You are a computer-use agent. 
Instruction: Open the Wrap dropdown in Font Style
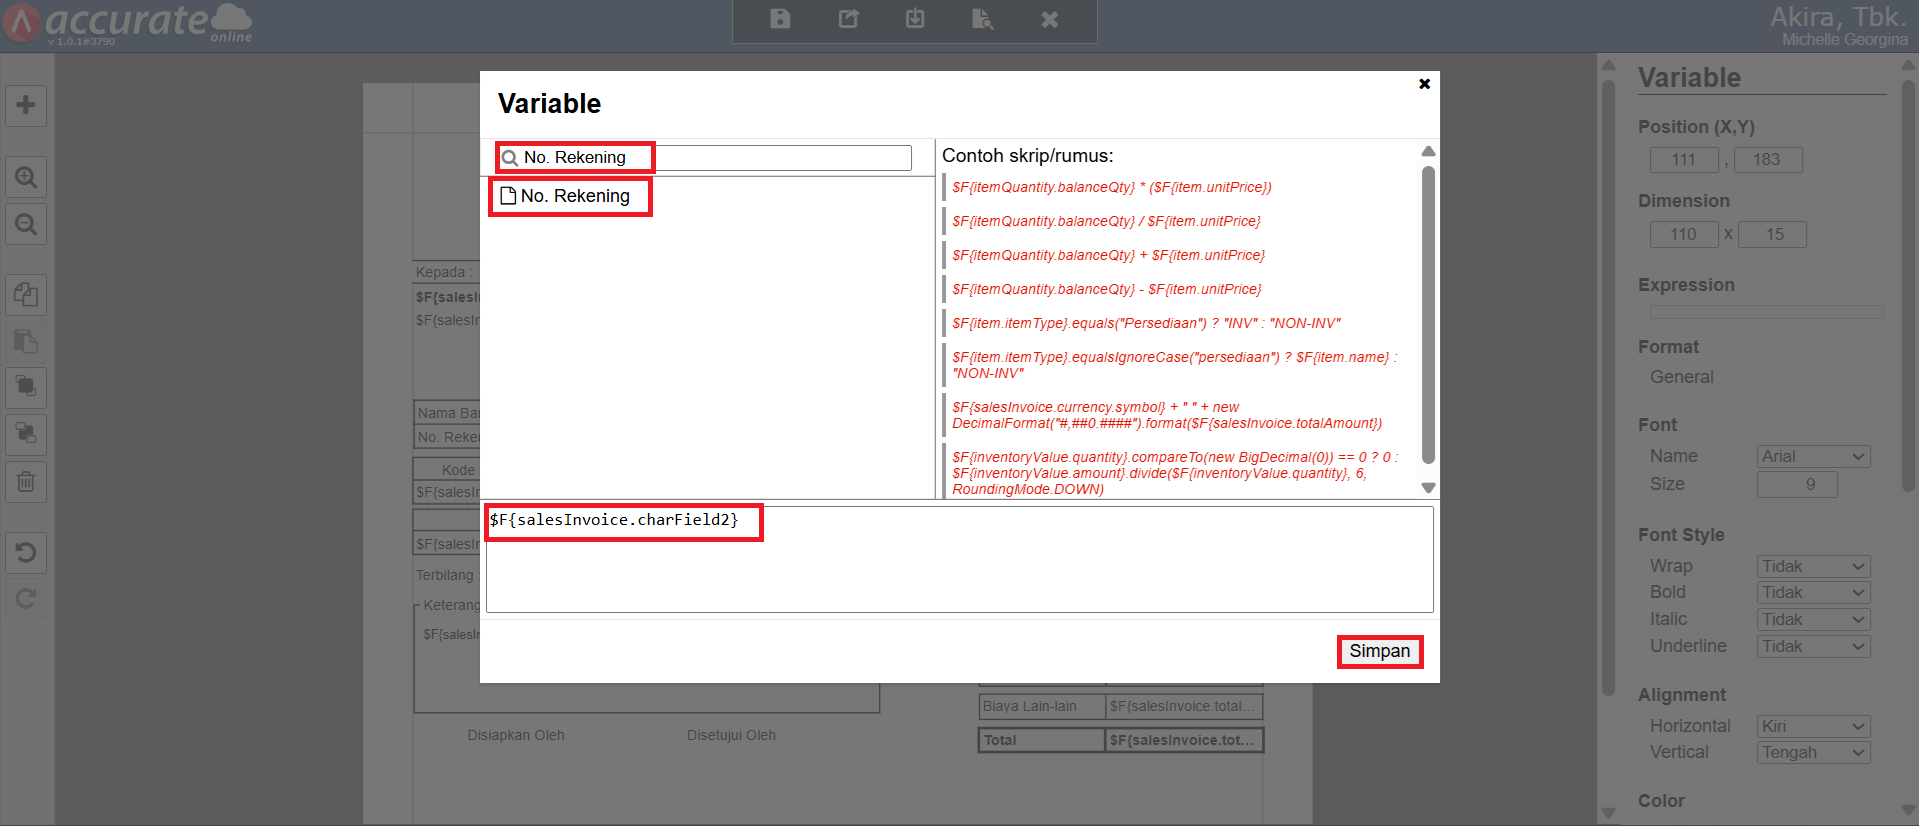tap(1813, 567)
